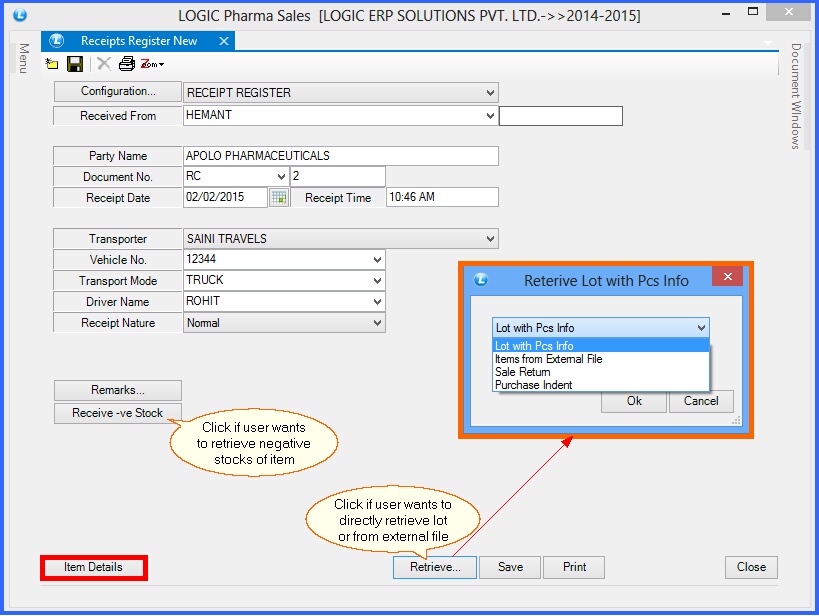Screen dimensions: 819x616
Task: Select 'Sale Return' from the list
Action: coord(523,372)
